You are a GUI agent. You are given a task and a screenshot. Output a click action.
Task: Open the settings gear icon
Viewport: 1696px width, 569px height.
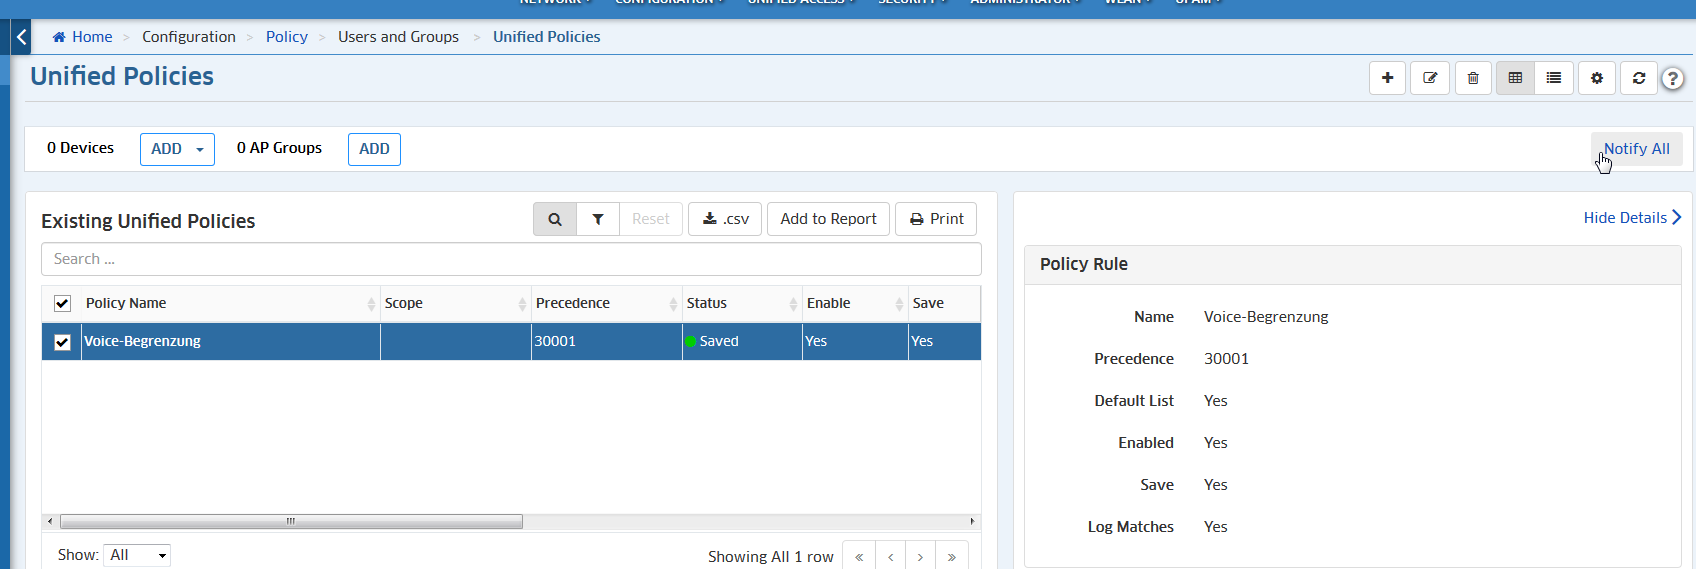[x=1597, y=78]
